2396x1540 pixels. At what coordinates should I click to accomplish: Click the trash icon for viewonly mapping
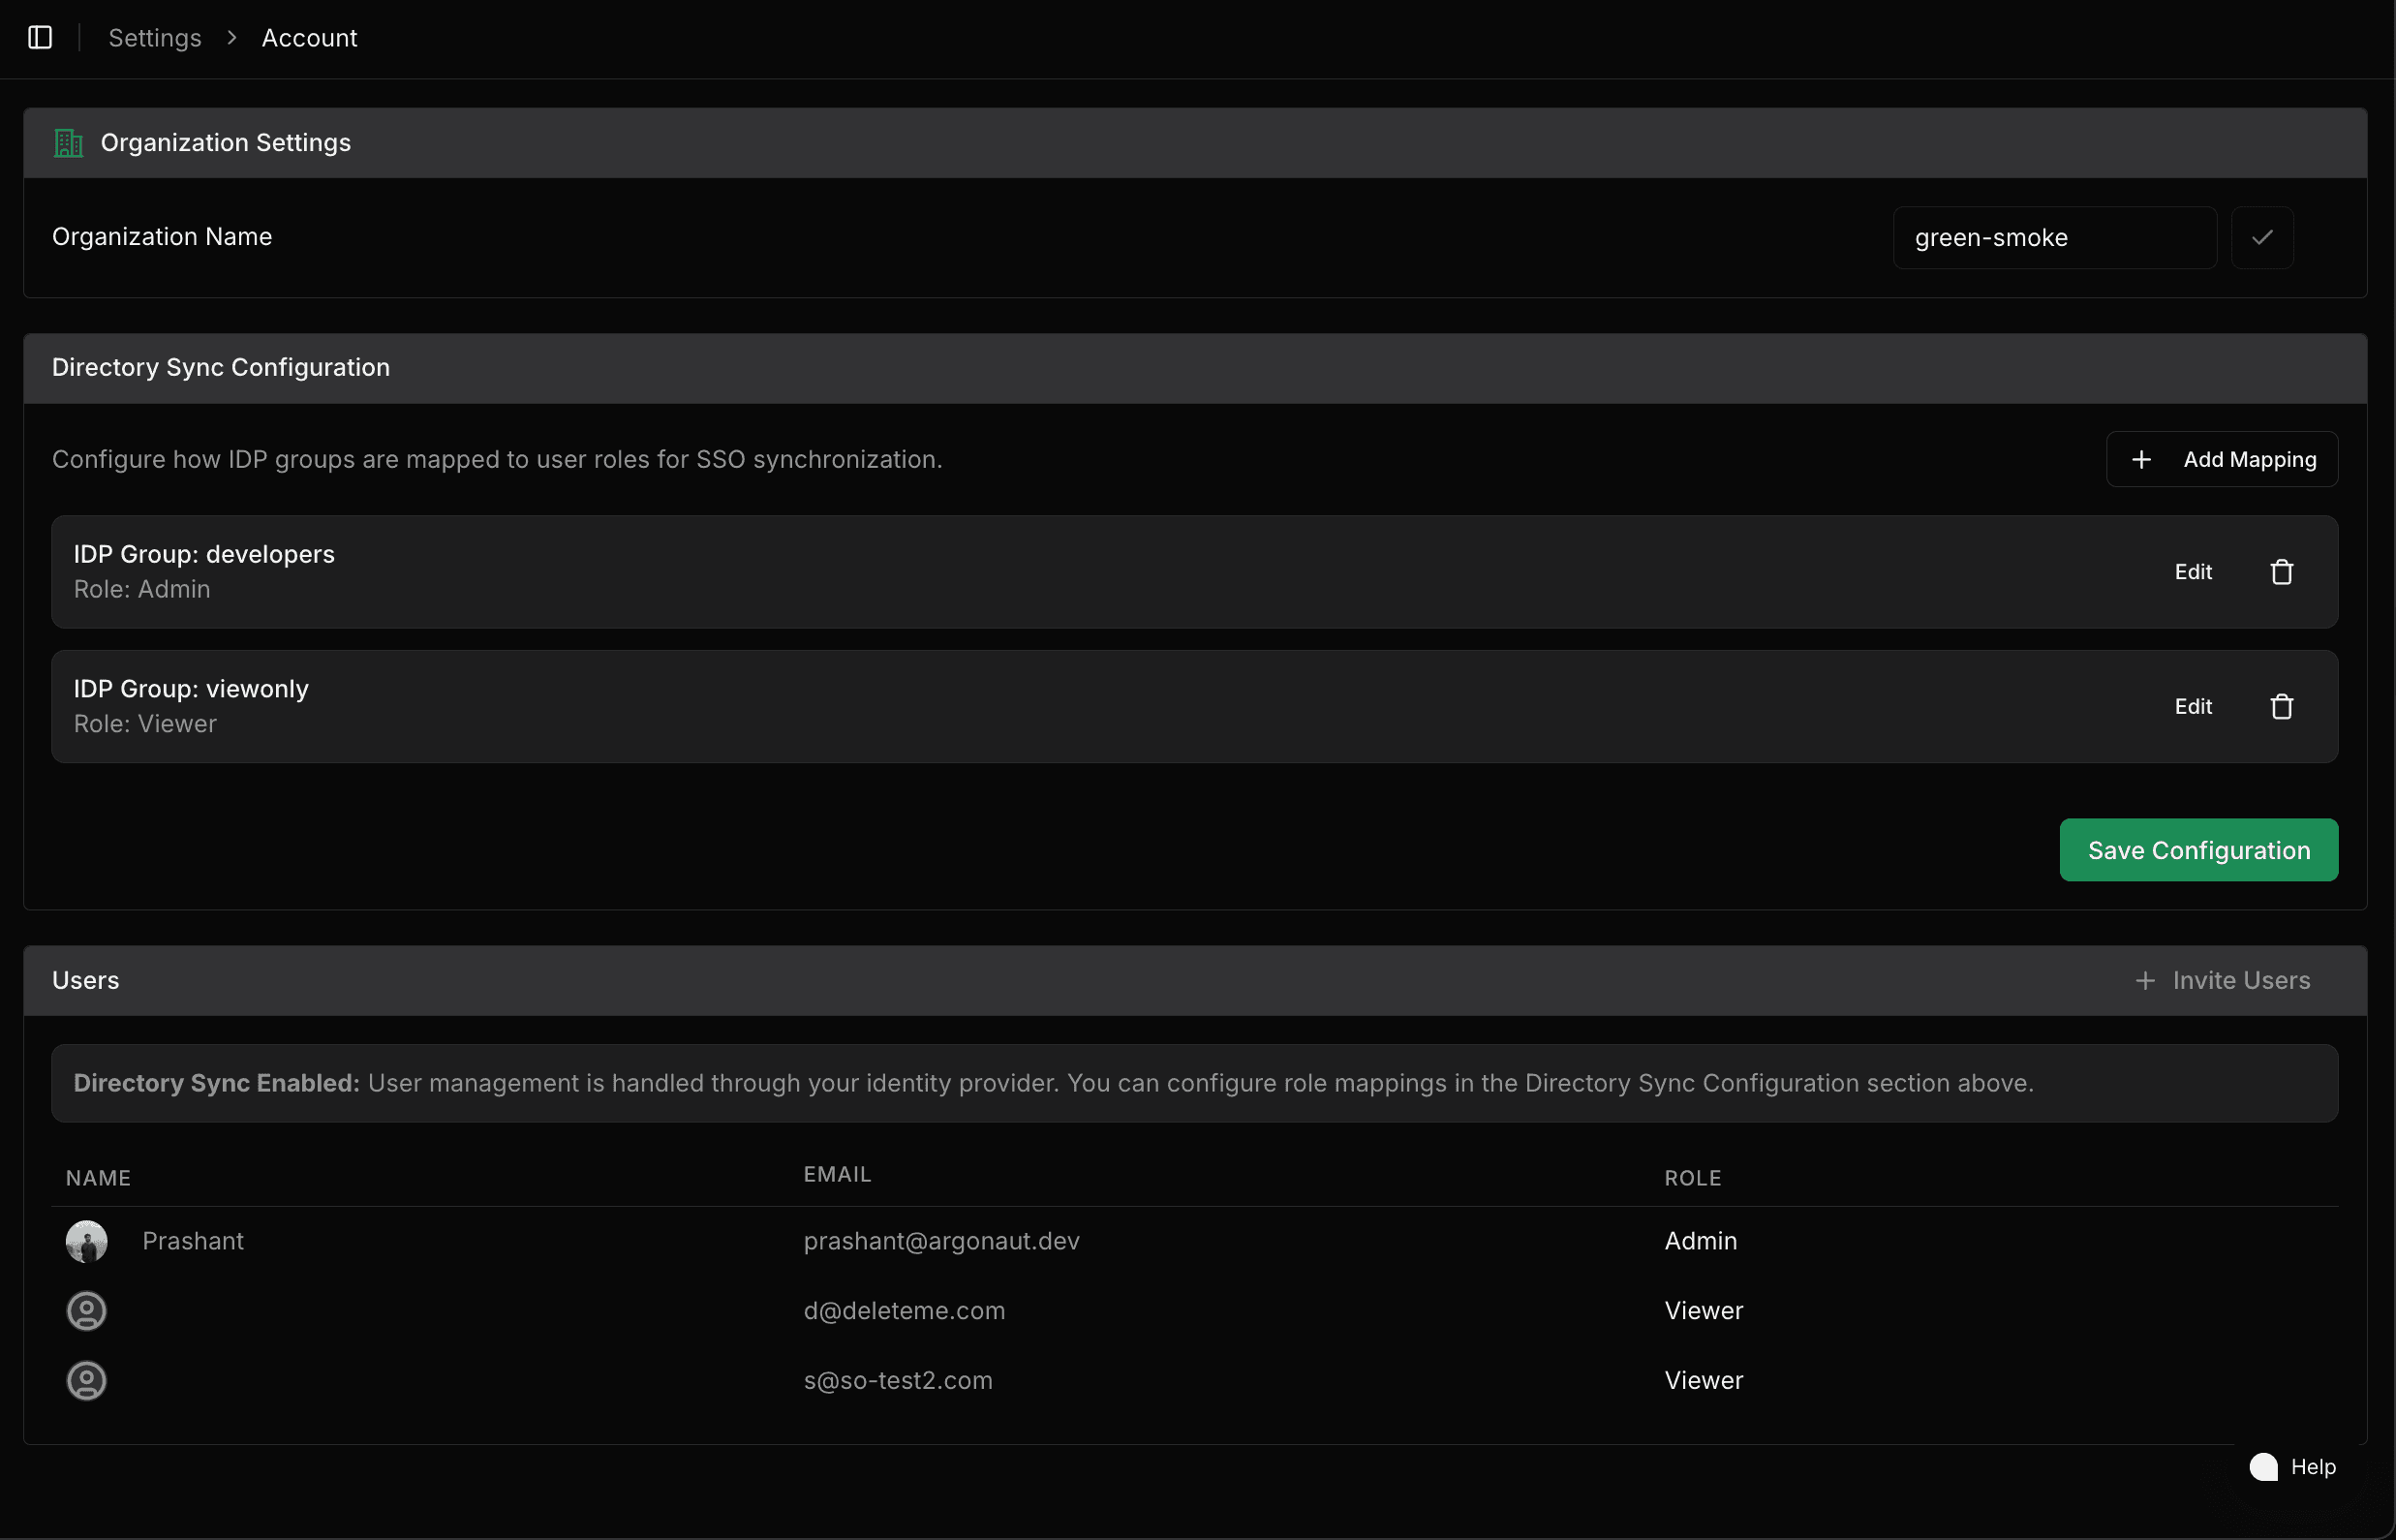[x=2282, y=705]
